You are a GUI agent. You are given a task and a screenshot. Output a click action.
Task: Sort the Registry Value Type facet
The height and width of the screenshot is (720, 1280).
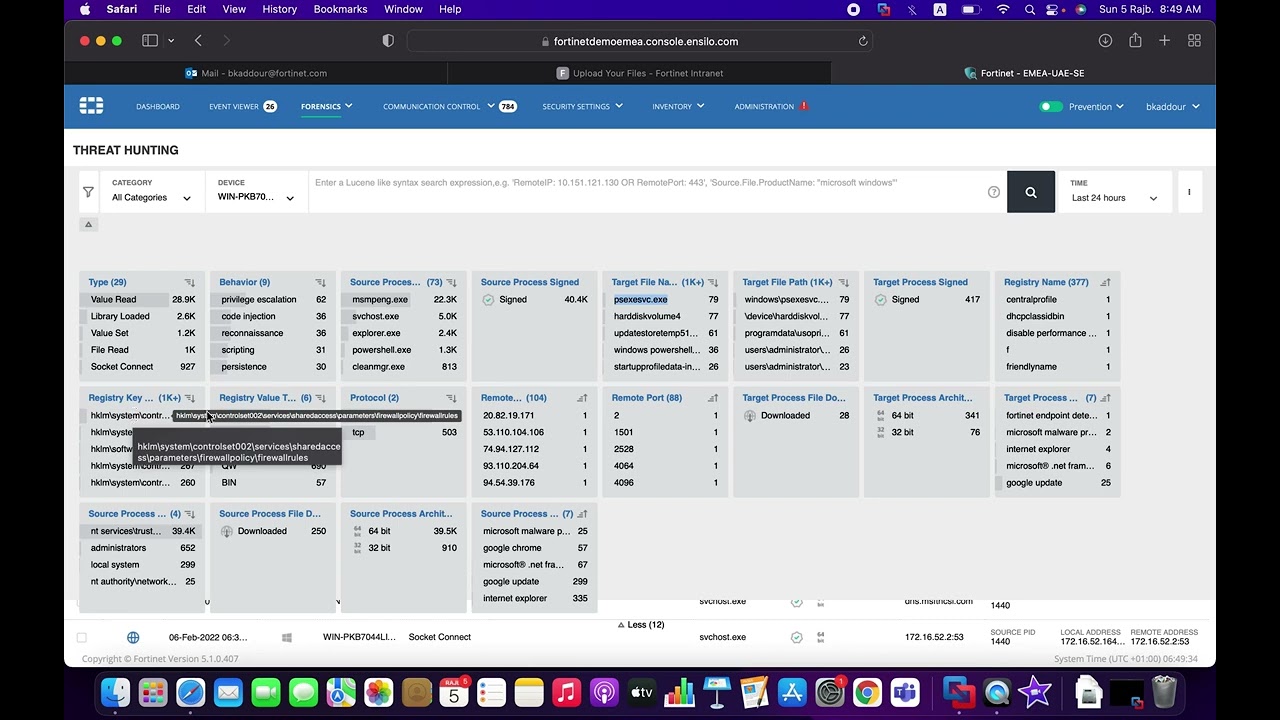pyautogui.click(x=320, y=398)
